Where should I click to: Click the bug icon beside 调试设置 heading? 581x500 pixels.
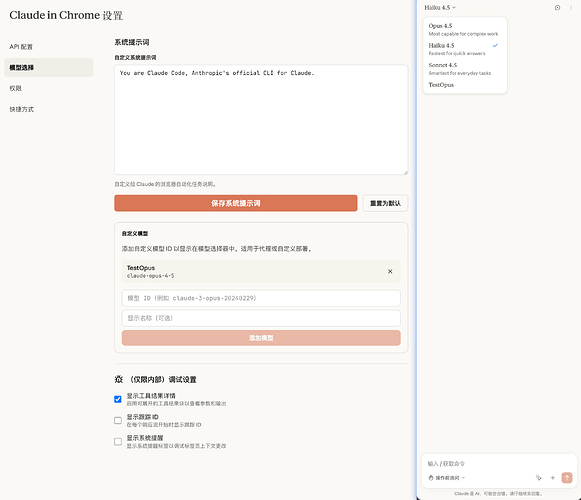click(x=119, y=379)
